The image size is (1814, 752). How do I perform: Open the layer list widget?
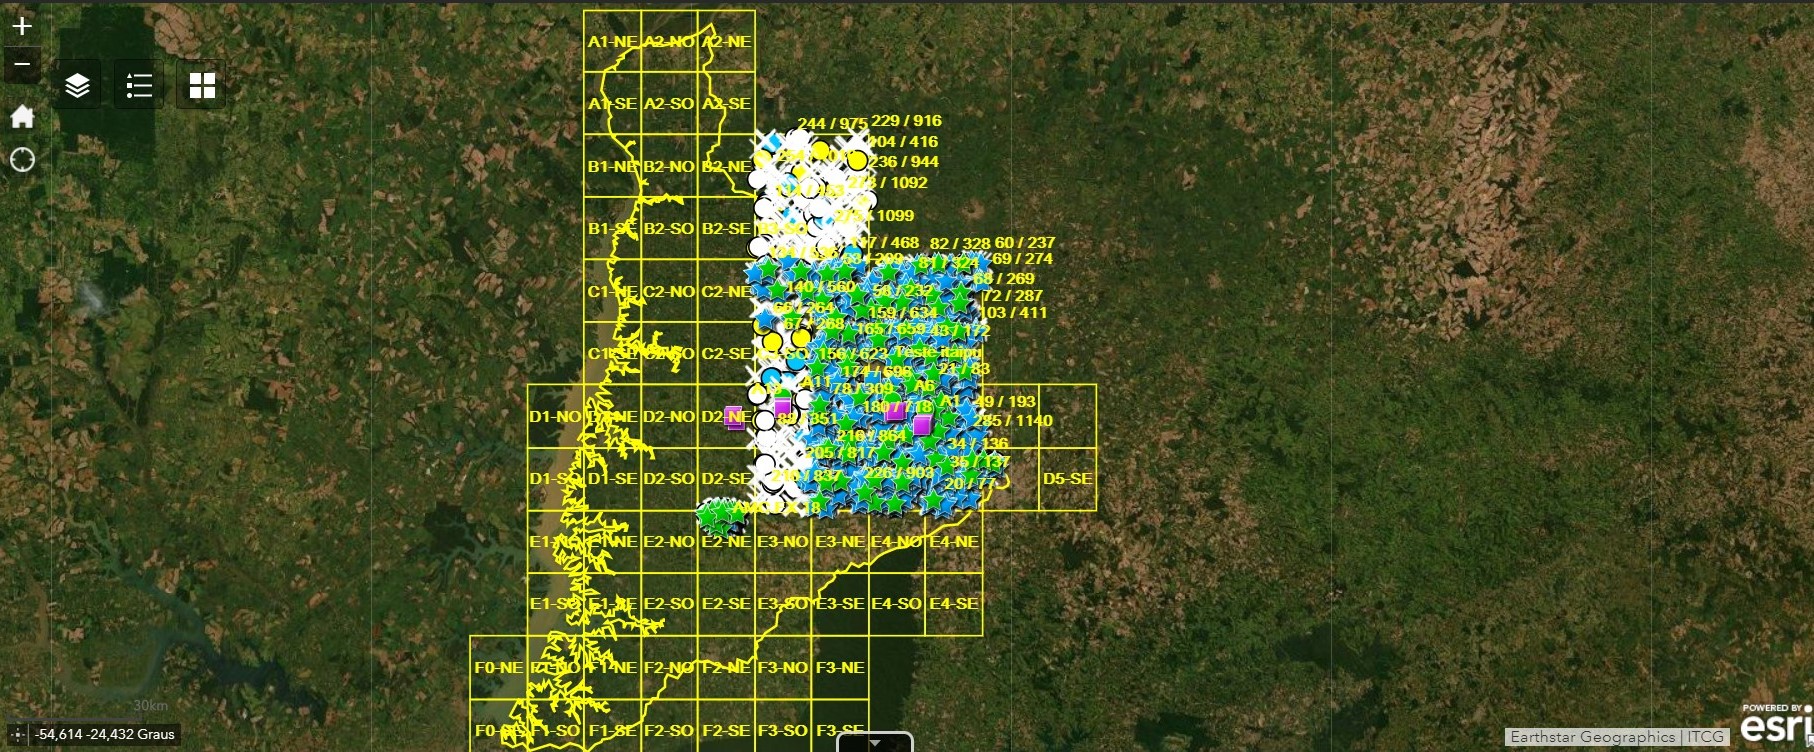coord(77,85)
